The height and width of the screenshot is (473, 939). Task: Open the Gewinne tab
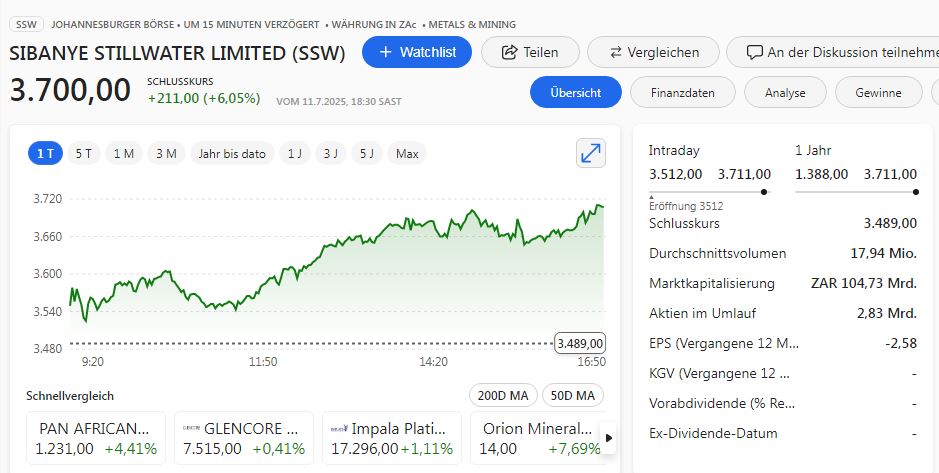[x=879, y=92]
